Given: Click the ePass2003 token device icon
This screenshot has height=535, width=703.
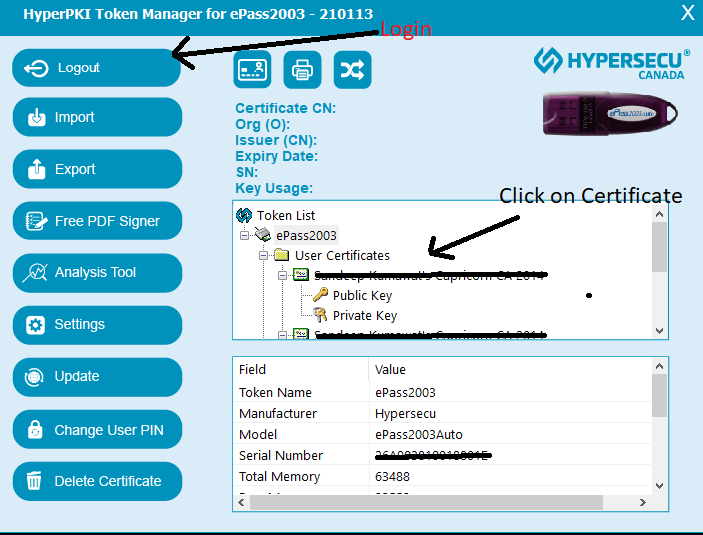Looking at the screenshot, I should (263, 235).
